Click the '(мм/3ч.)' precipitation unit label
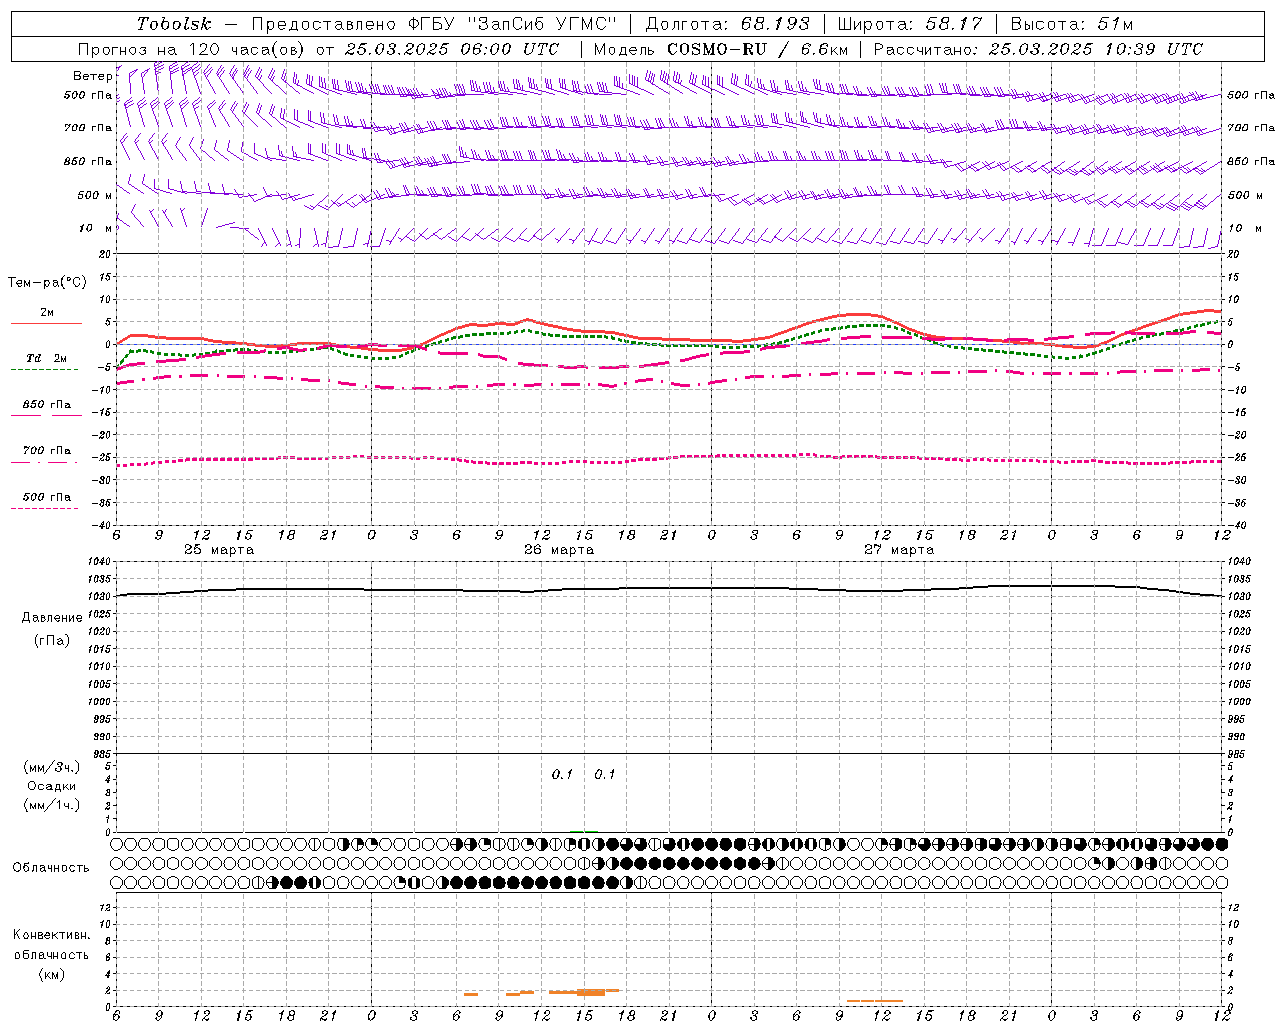Screen dimensions: 1280x1024 (52, 768)
